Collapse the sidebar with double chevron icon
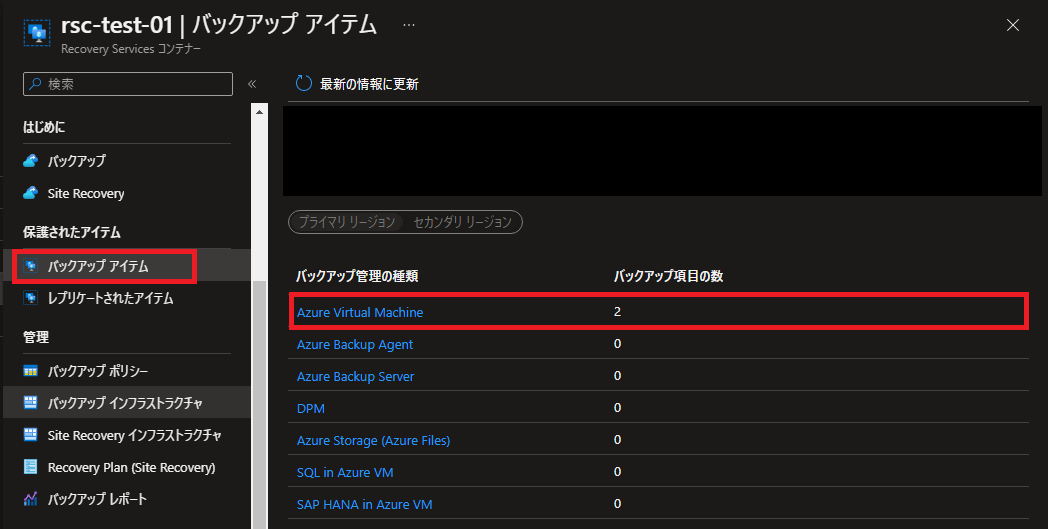The image size is (1048, 529). tap(252, 84)
